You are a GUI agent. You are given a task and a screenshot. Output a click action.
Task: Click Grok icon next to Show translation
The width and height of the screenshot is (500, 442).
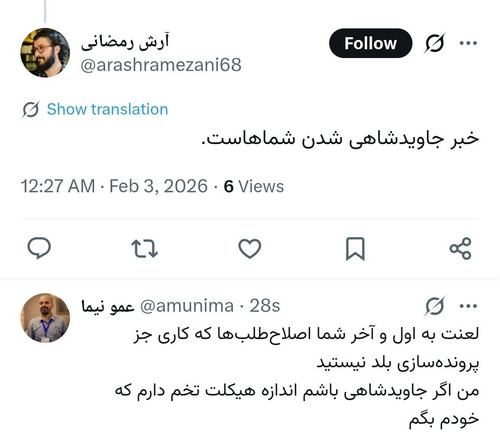click(31, 109)
